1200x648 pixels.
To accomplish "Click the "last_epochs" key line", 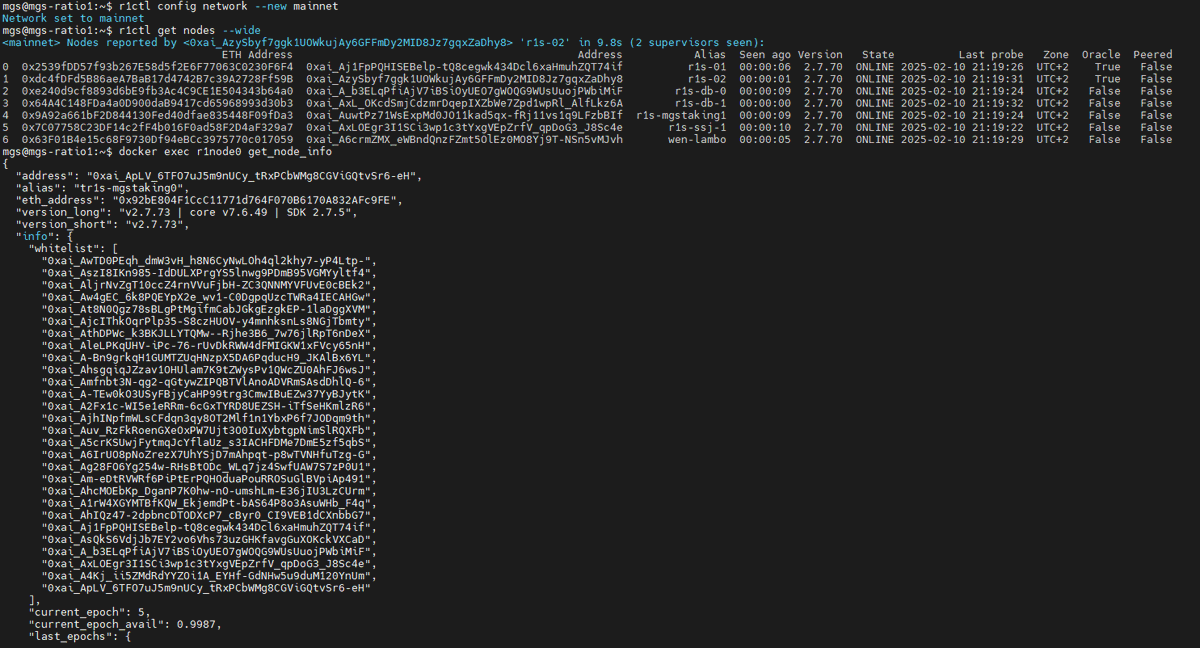I will [79, 635].
